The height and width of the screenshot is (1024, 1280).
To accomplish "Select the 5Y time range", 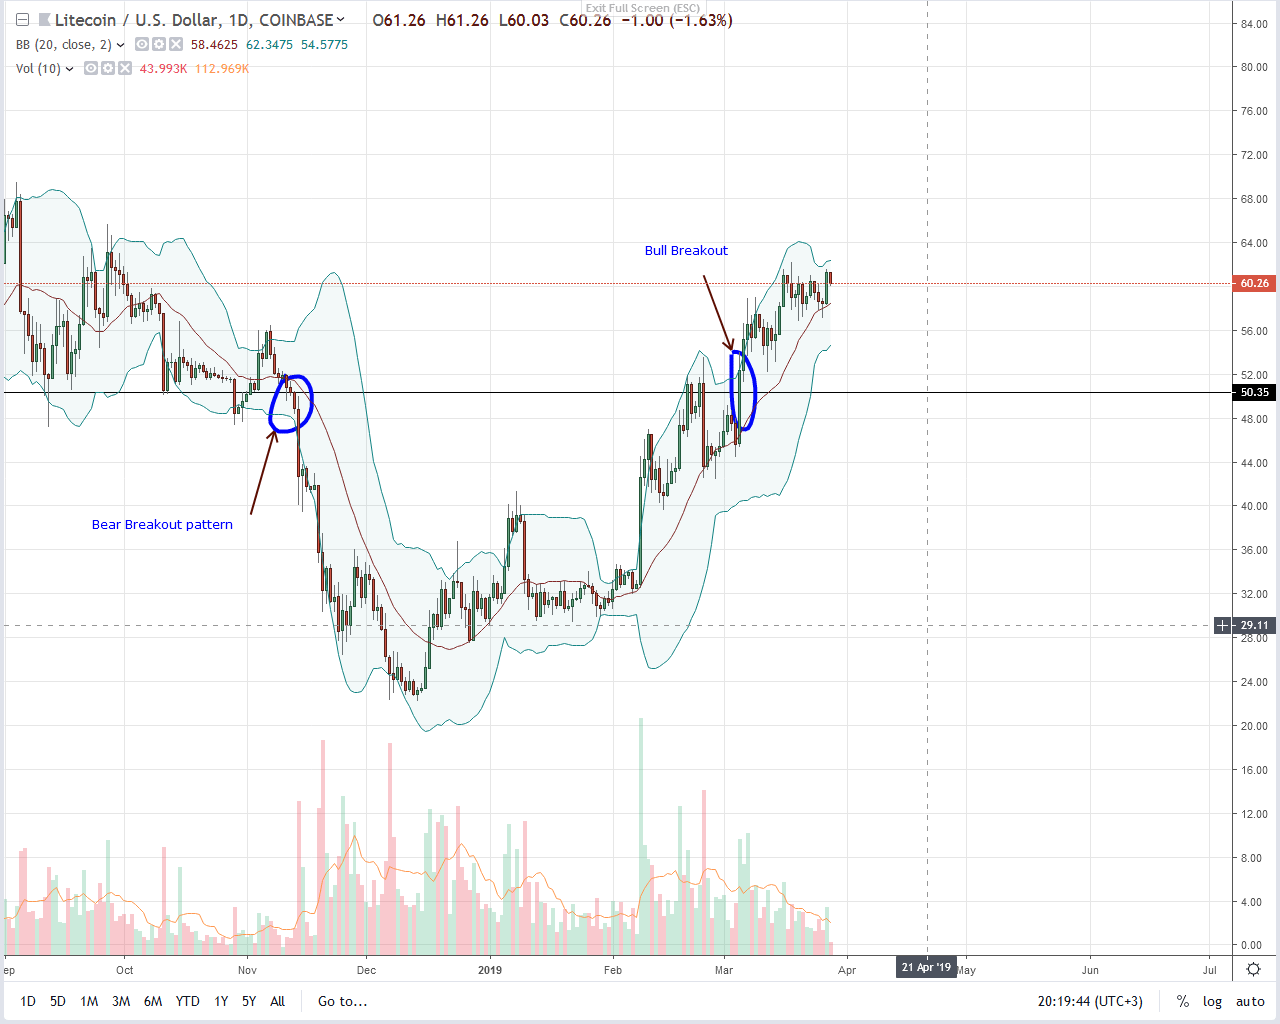I will (249, 1001).
